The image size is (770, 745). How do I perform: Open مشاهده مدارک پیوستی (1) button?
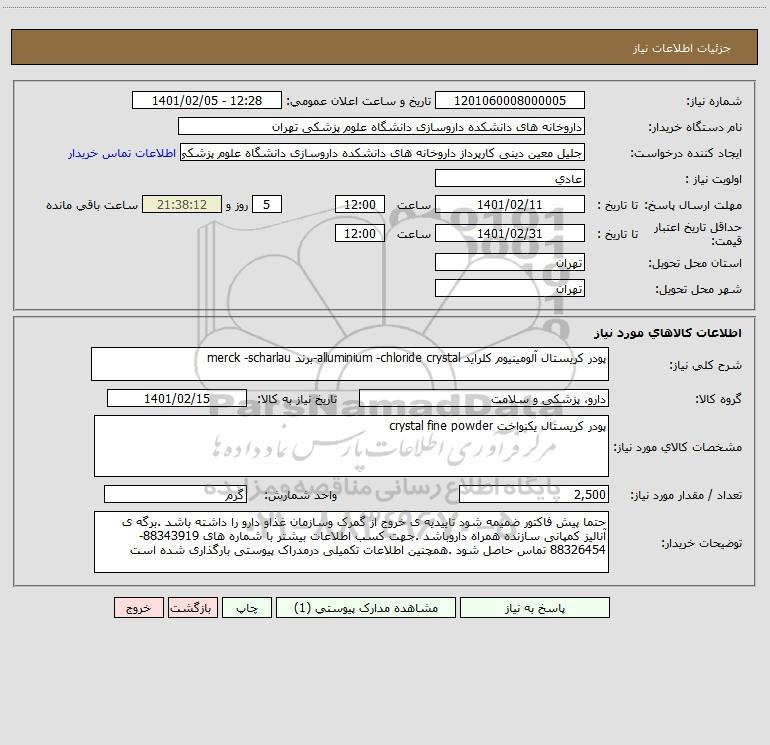(366, 608)
